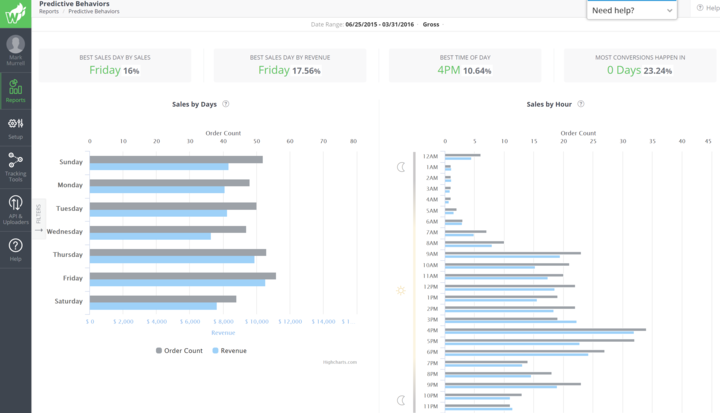Viewport: 720px width, 413px height.
Task: Click the Monday order count bar
Action: point(170,183)
